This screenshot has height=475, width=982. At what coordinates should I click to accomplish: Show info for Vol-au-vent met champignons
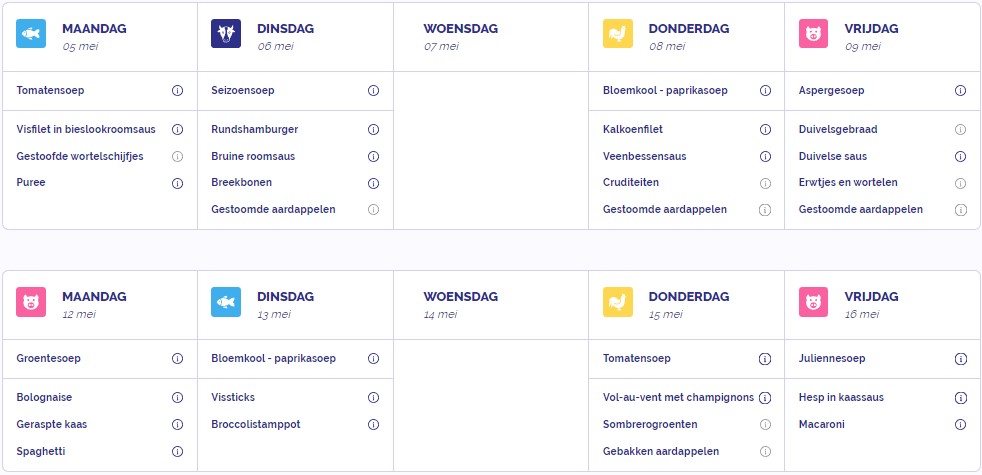[x=765, y=398]
